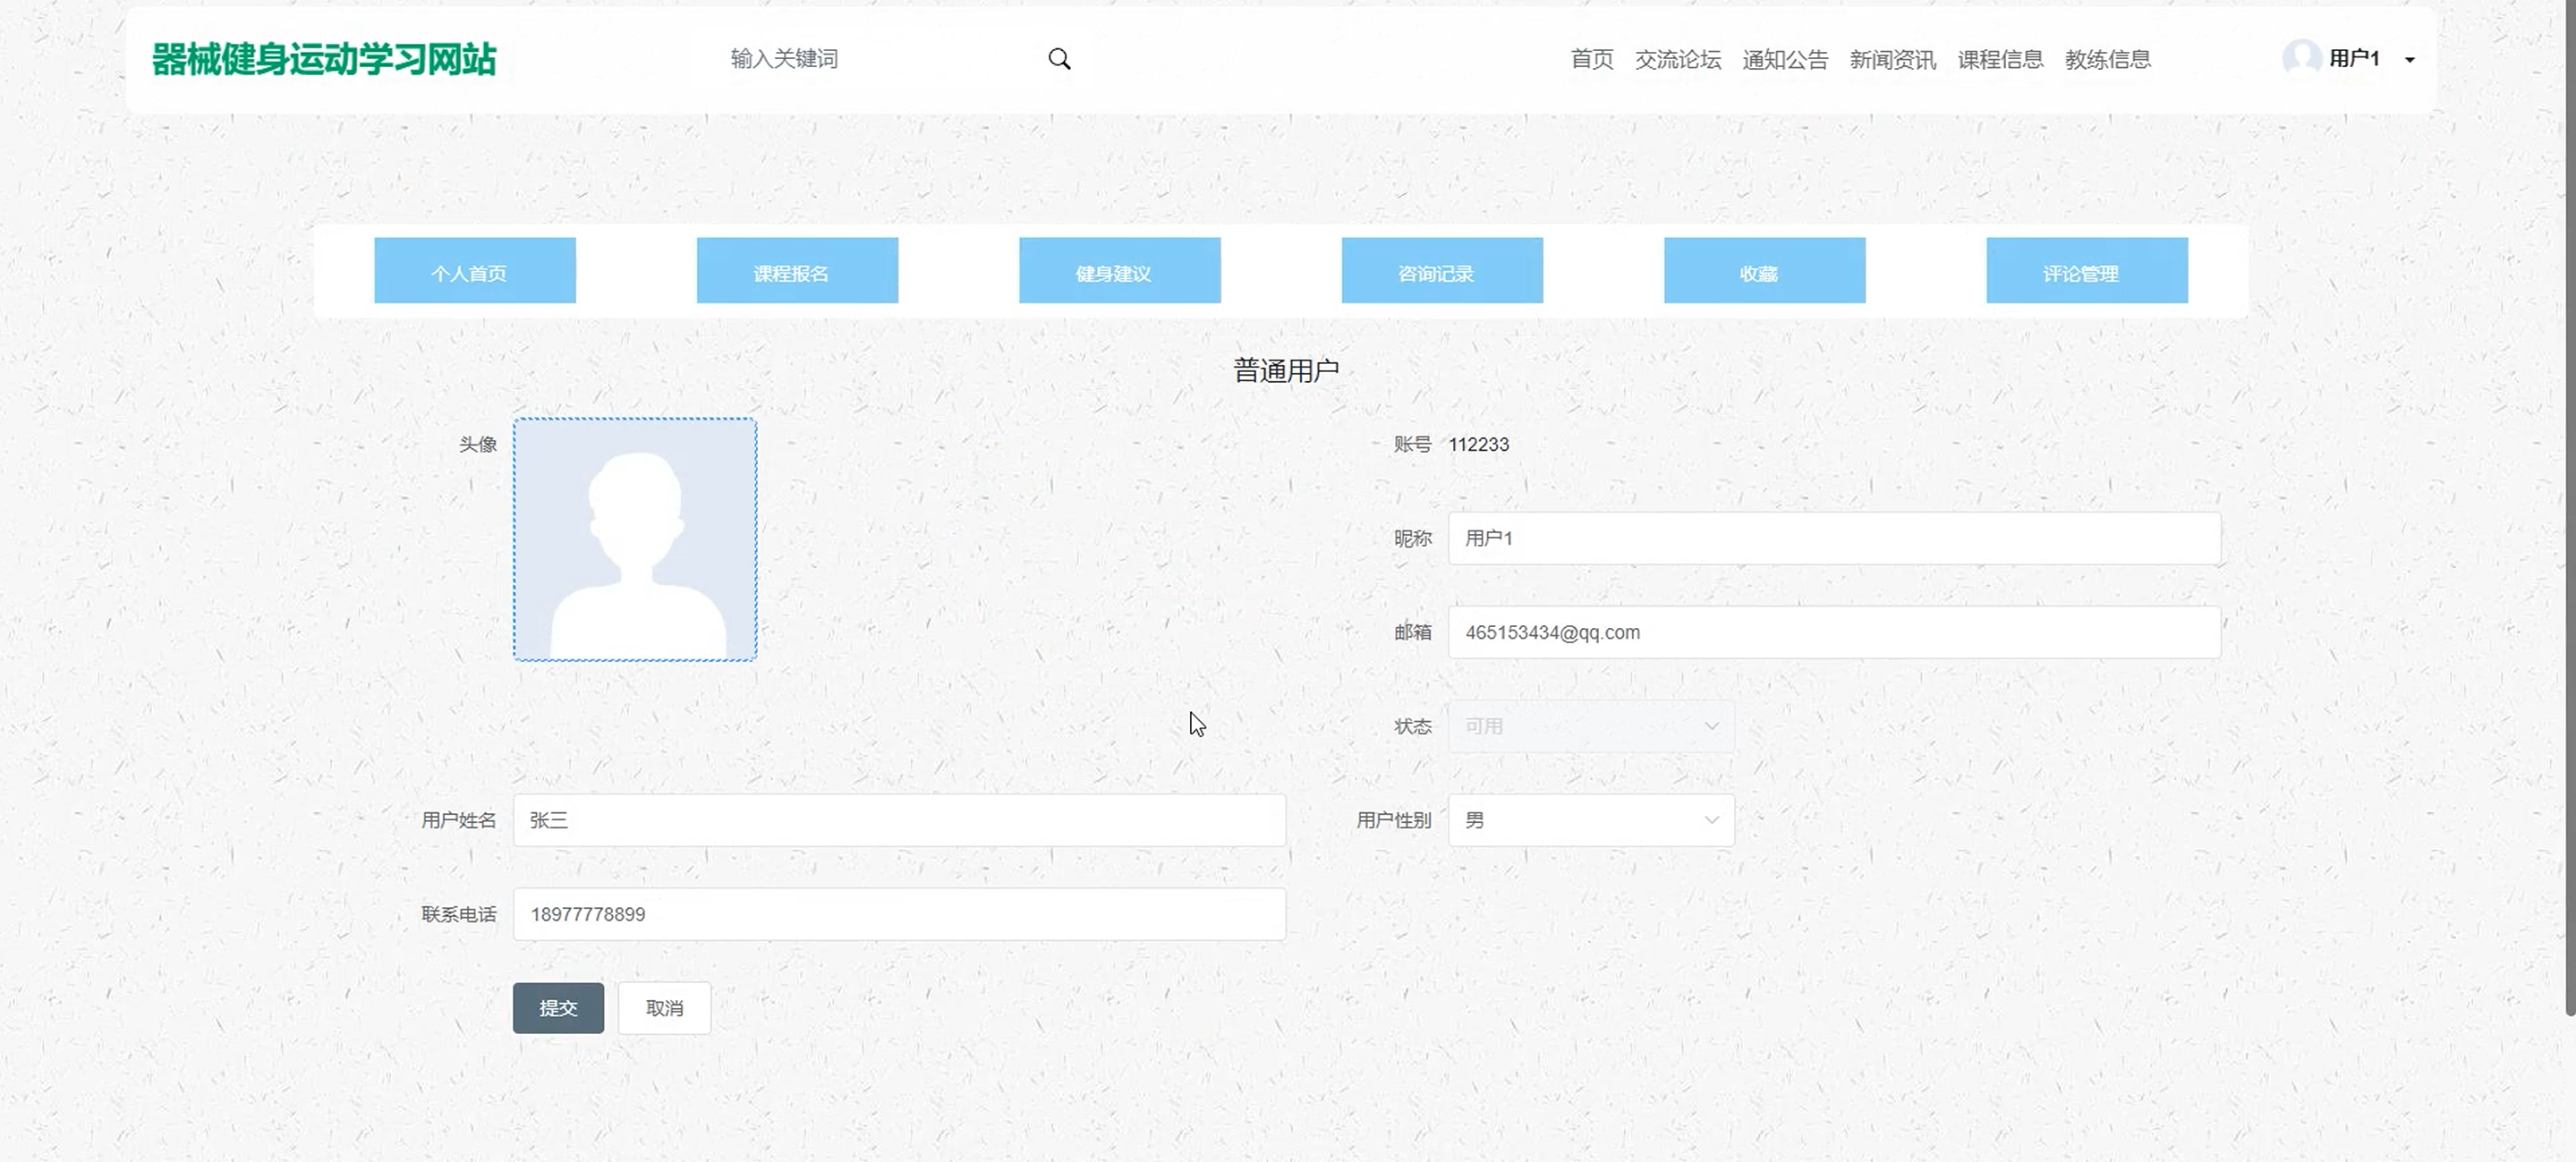
Task: Open 课程信息 course info page
Action: click(x=2000, y=59)
